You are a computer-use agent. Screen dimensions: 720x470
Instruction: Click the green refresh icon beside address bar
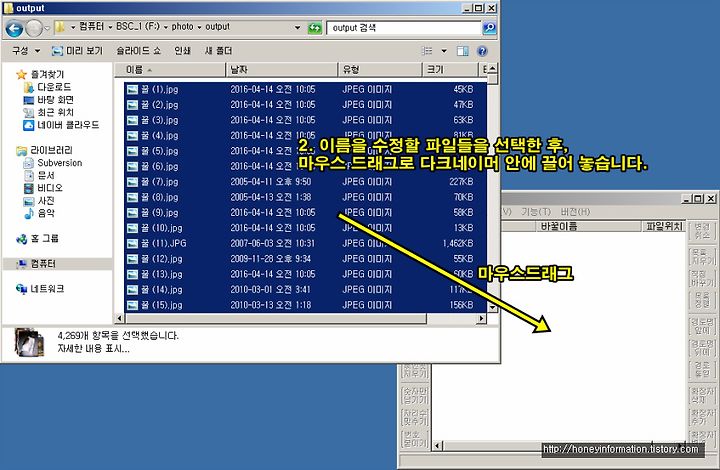[x=315, y=28]
